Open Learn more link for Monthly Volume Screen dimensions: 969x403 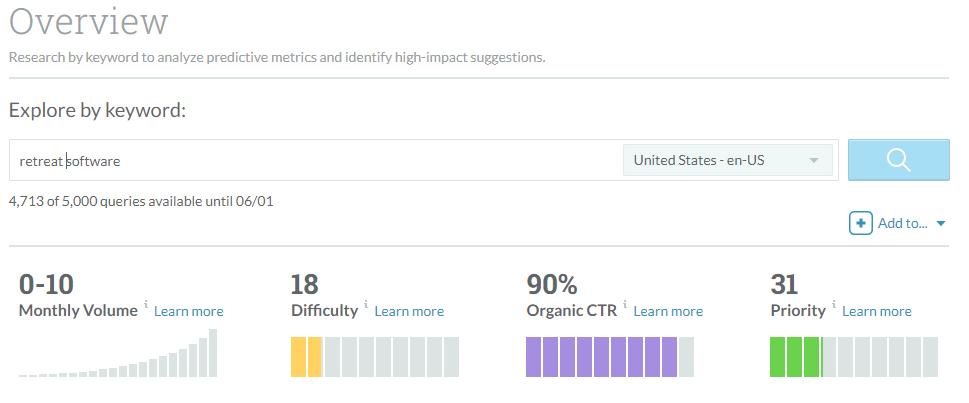click(x=189, y=311)
